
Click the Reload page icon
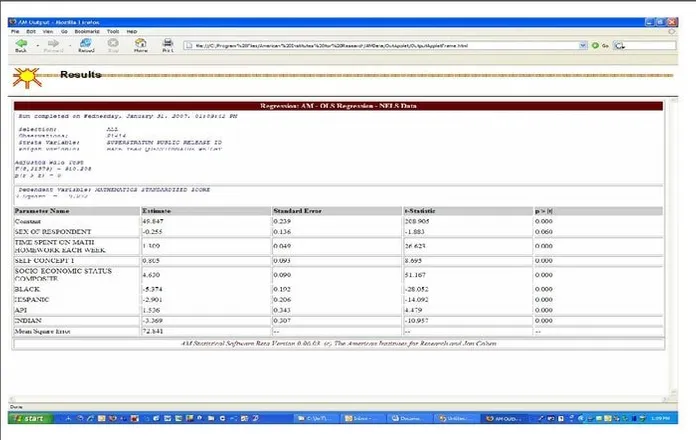[86, 43]
